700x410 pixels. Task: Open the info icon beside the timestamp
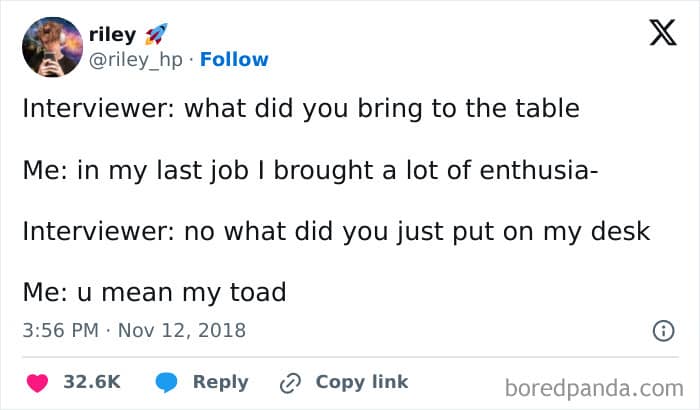pos(661,329)
